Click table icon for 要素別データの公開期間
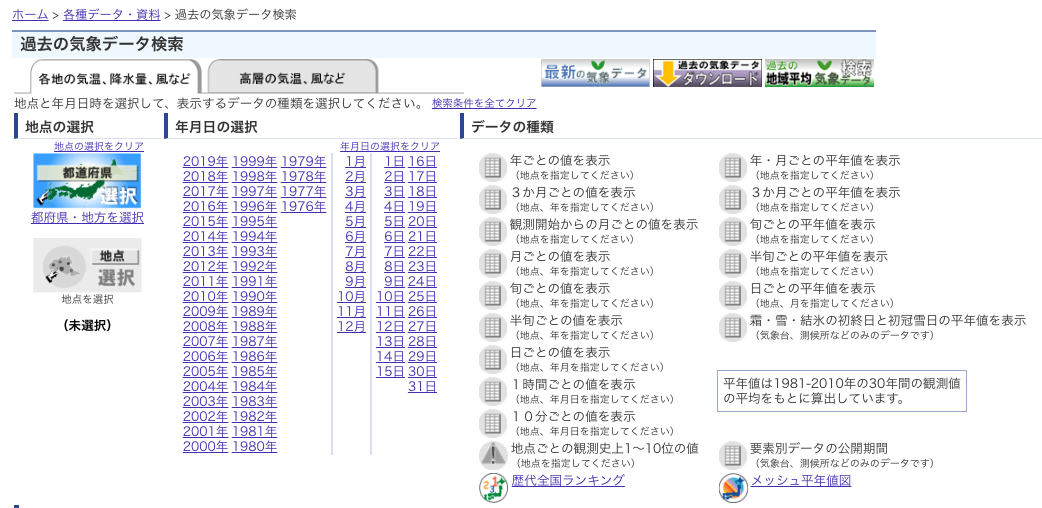Image resolution: width=1042 pixels, height=508 pixels. 732,455
